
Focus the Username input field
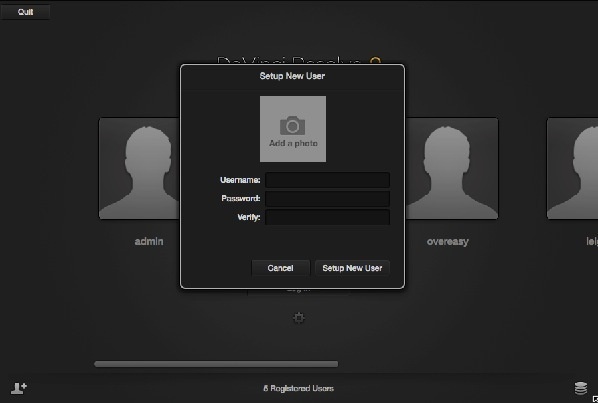(327, 180)
